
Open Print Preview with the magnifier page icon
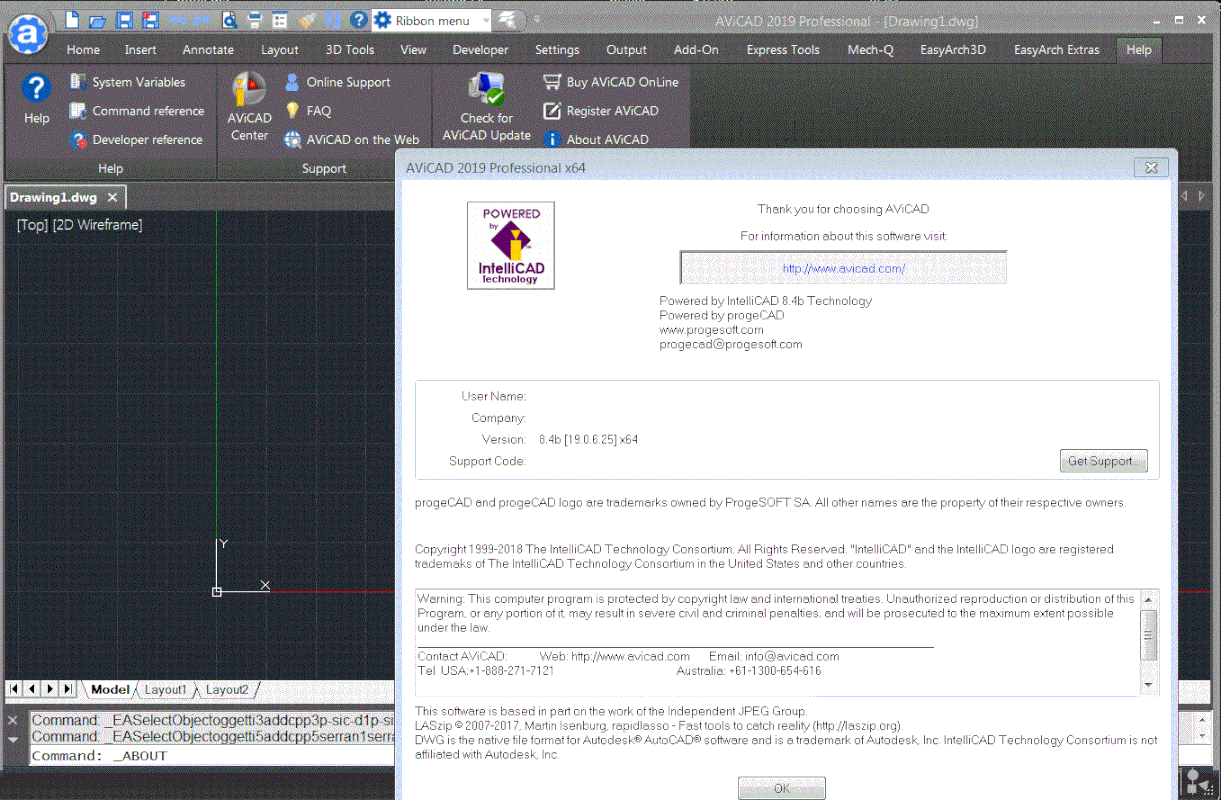coord(230,20)
